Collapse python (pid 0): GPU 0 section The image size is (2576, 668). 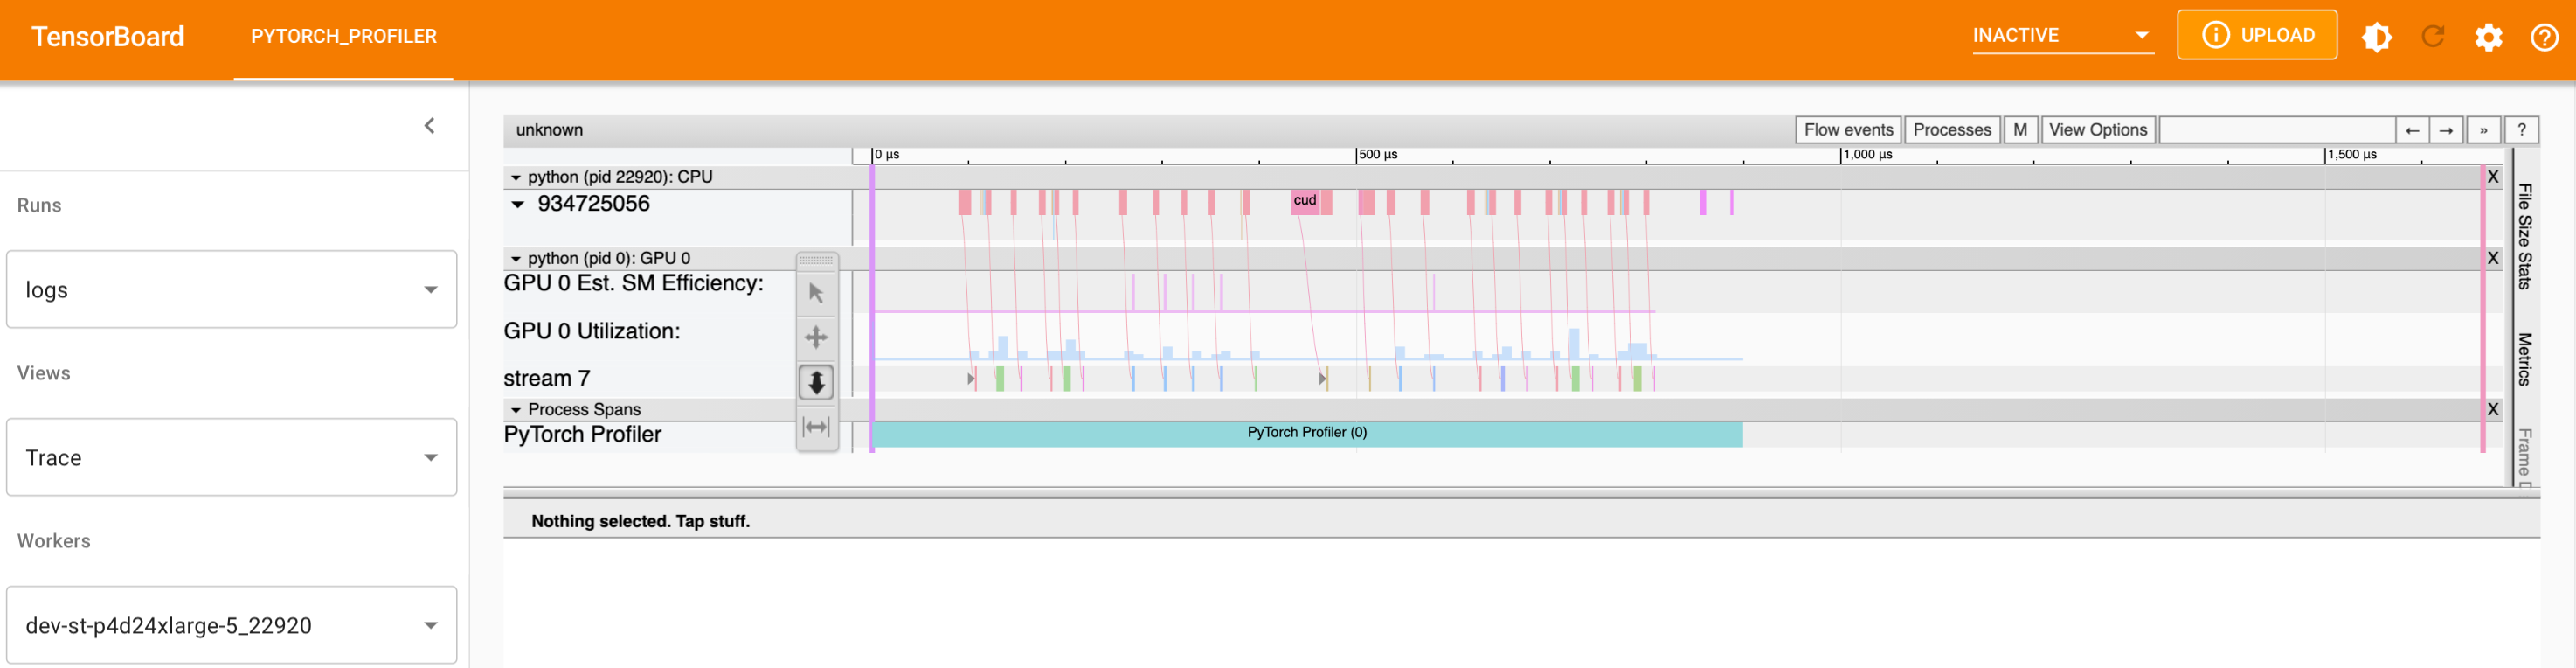coord(516,259)
